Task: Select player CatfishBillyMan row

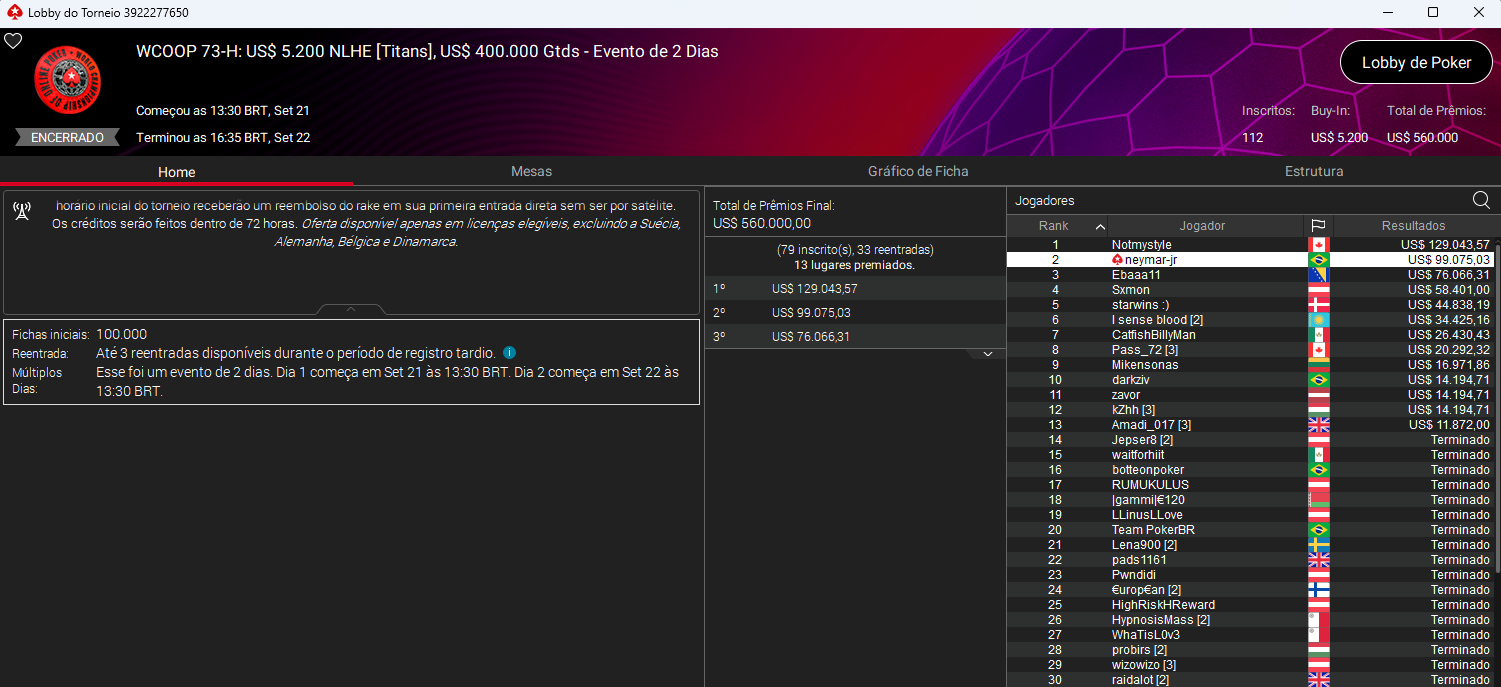Action: point(1250,335)
